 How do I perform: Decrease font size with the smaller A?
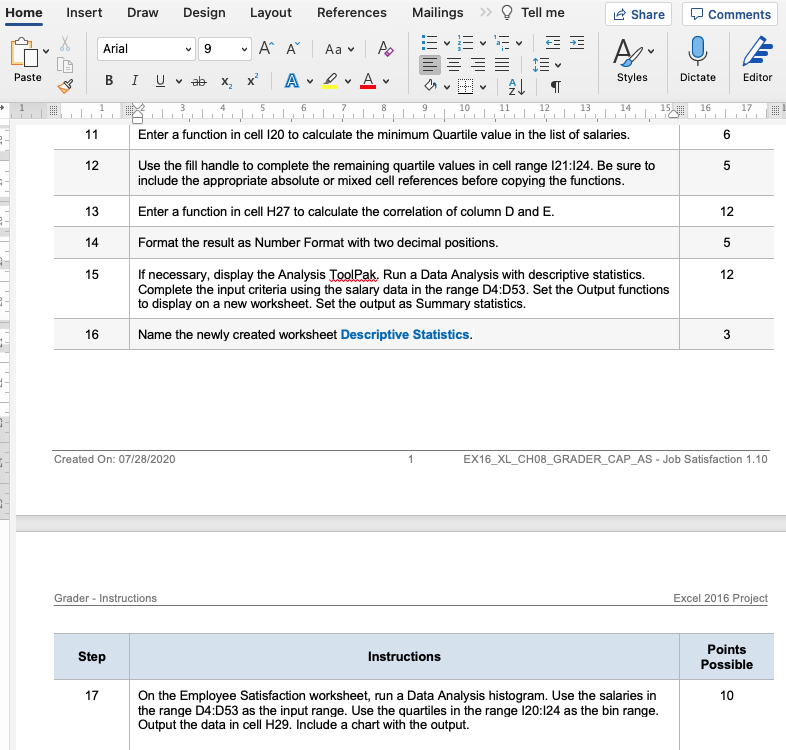[293, 49]
